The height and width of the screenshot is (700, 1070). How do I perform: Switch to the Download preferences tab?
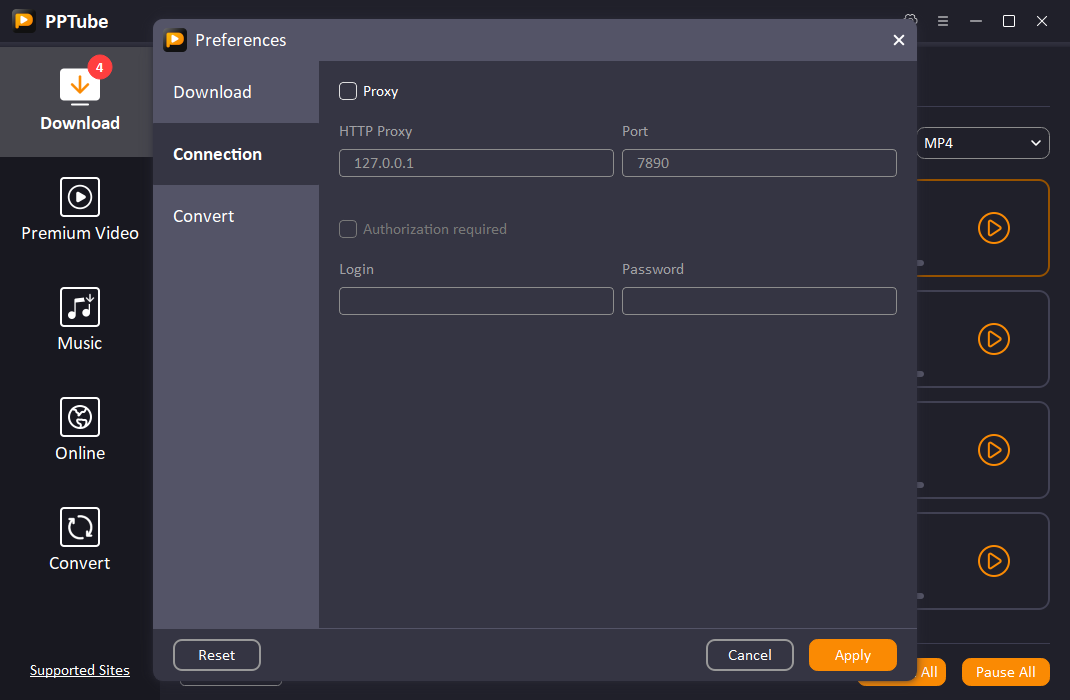point(212,92)
